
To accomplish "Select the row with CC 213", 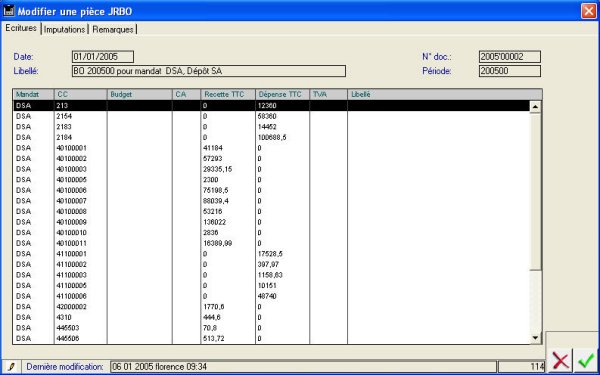I will click(x=271, y=106).
